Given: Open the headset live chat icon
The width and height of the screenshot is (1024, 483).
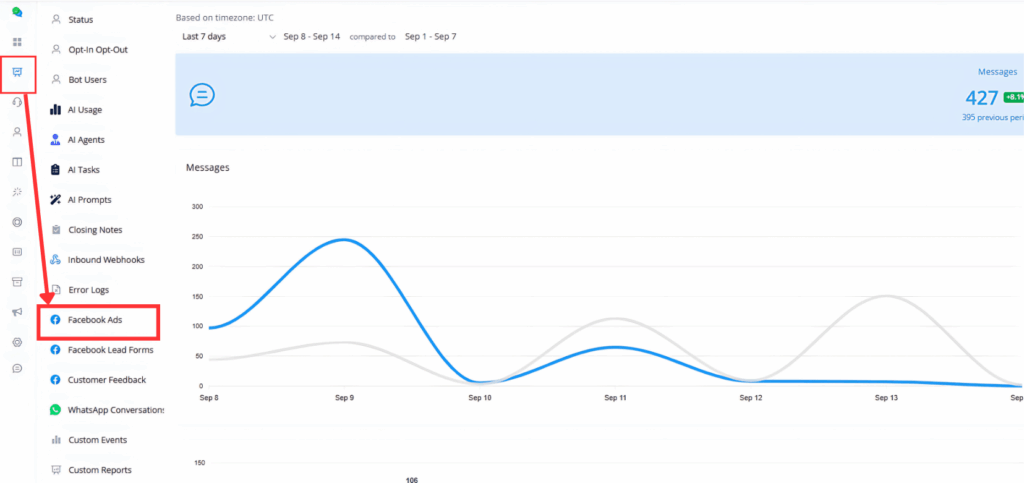Looking at the screenshot, I should click(x=17, y=102).
